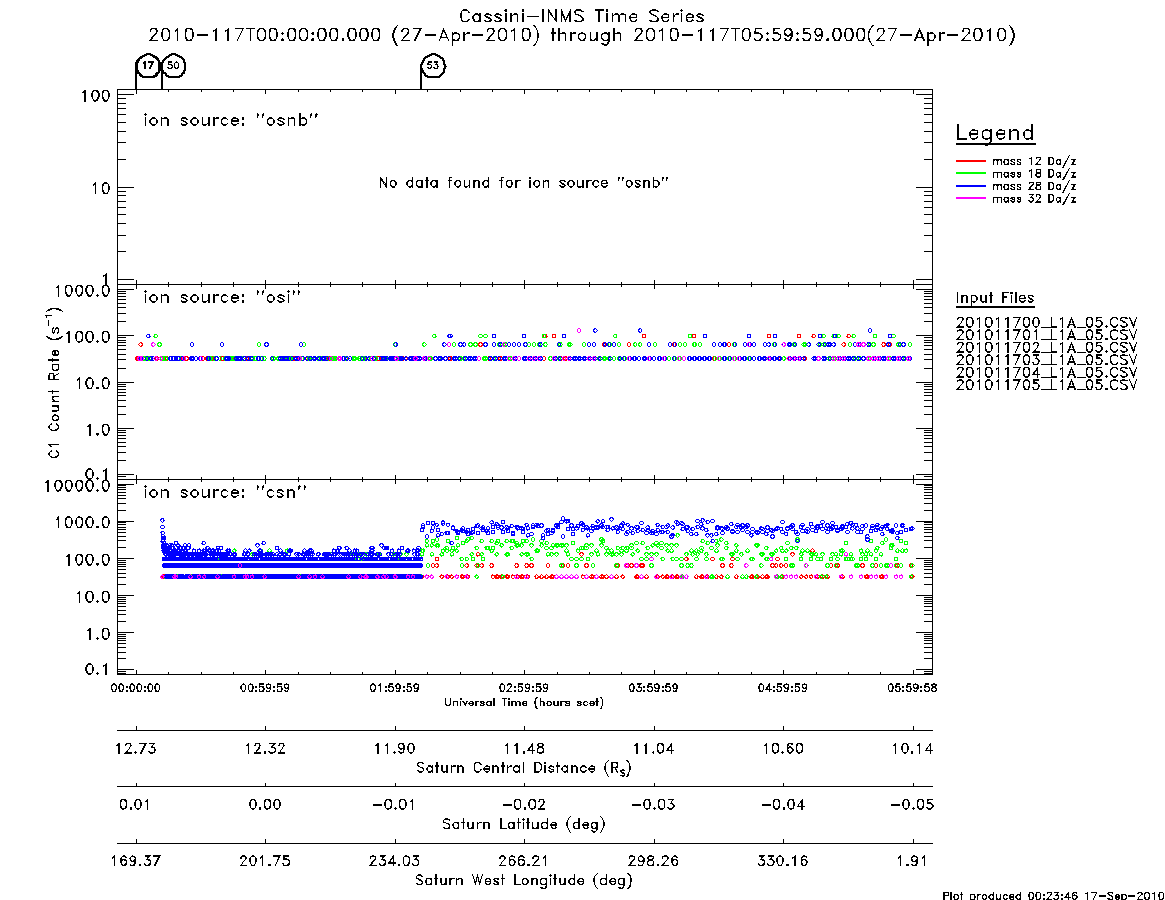This screenshot has width=1165, height=900.
Task: Click the Universal Time axis label
Action: pos(524,702)
